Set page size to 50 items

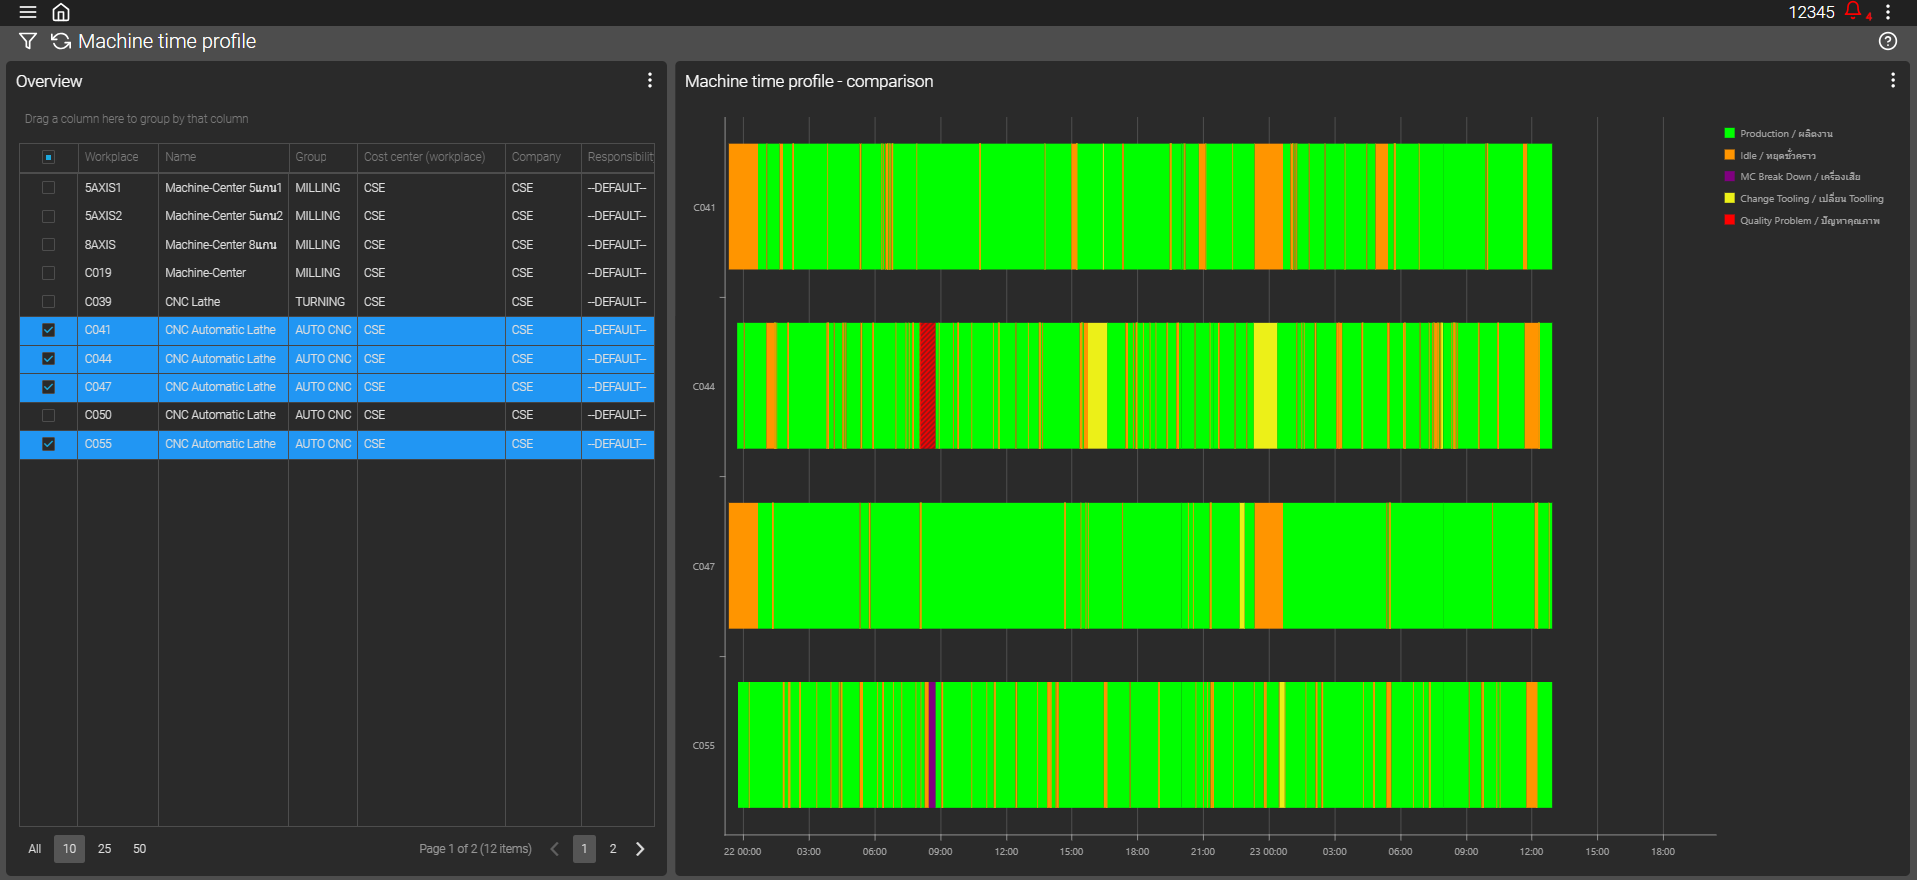coord(140,849)
